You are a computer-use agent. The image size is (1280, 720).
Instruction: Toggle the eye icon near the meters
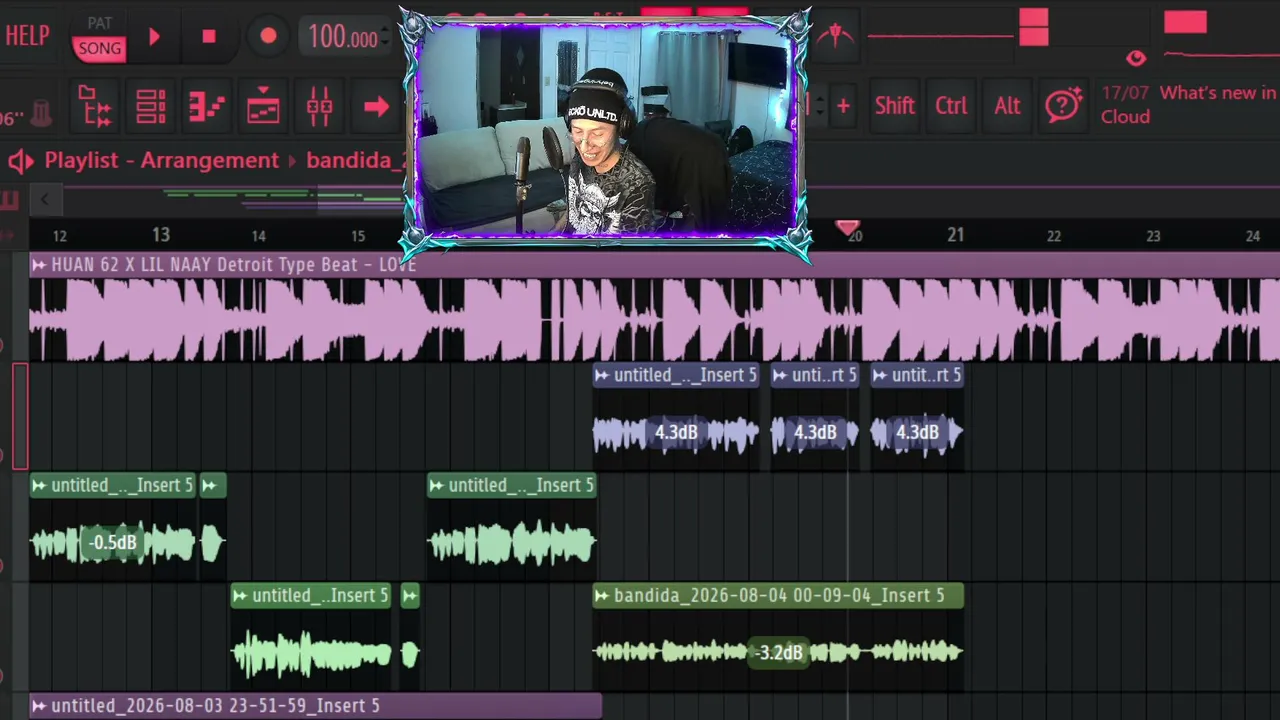(1136, 58)
